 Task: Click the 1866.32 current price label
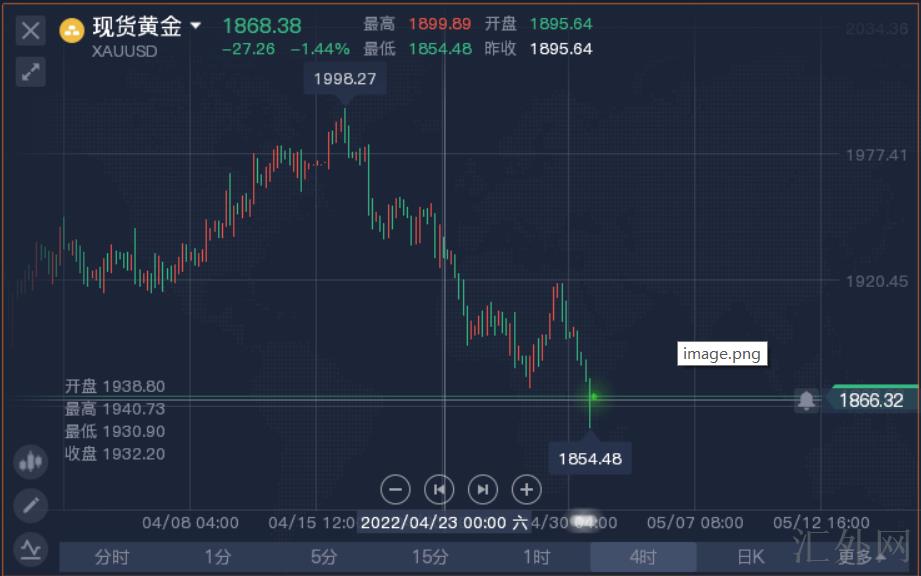[871, 400]
